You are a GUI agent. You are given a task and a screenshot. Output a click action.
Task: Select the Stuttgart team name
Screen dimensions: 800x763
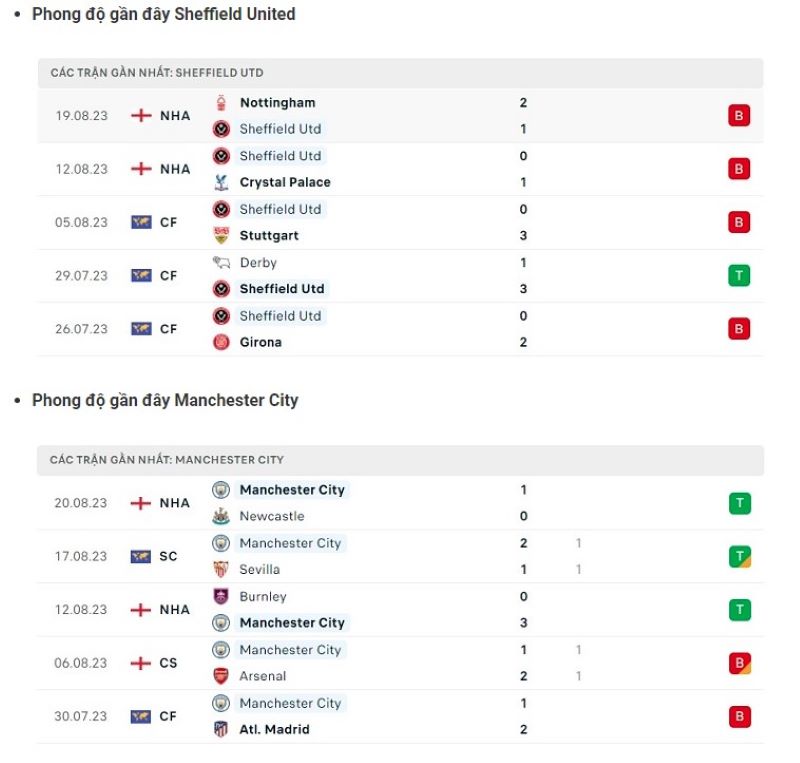(x=269, y=236)
